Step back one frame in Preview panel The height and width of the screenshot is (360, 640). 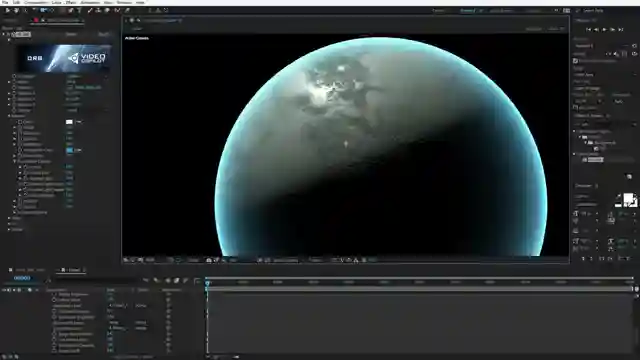click(x=596, y=29)
